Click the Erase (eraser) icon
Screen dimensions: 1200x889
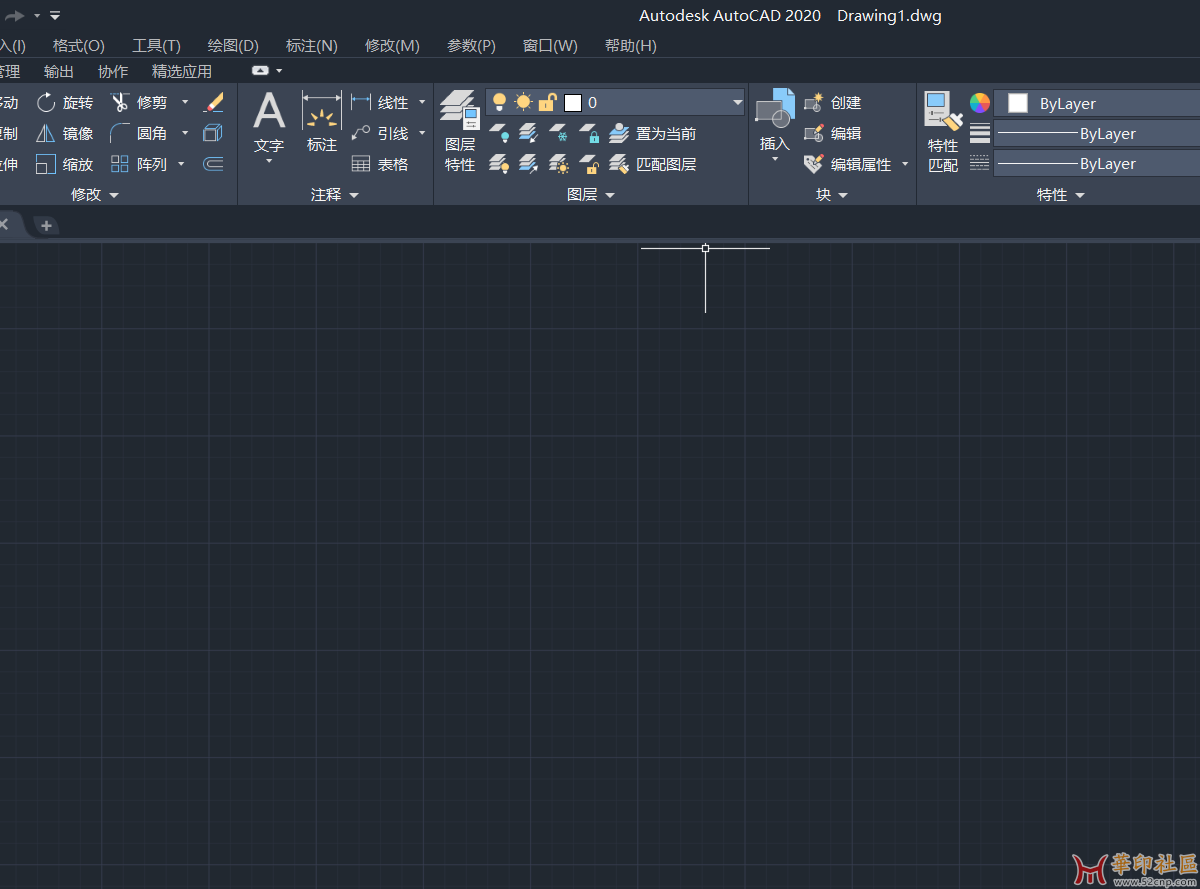coord(213,102)
